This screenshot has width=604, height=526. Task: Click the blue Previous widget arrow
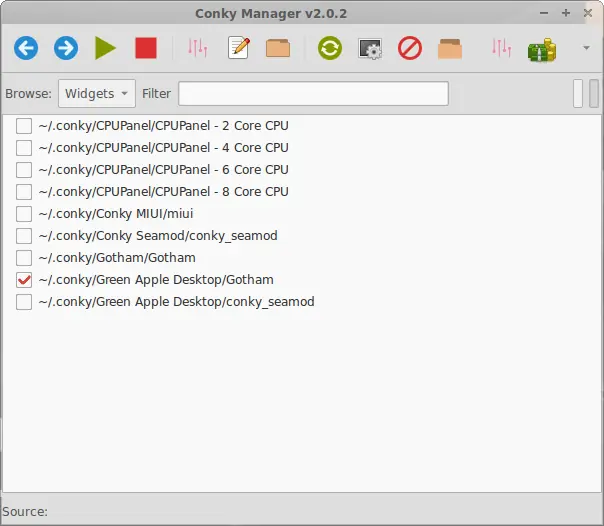tap(26, 48)
